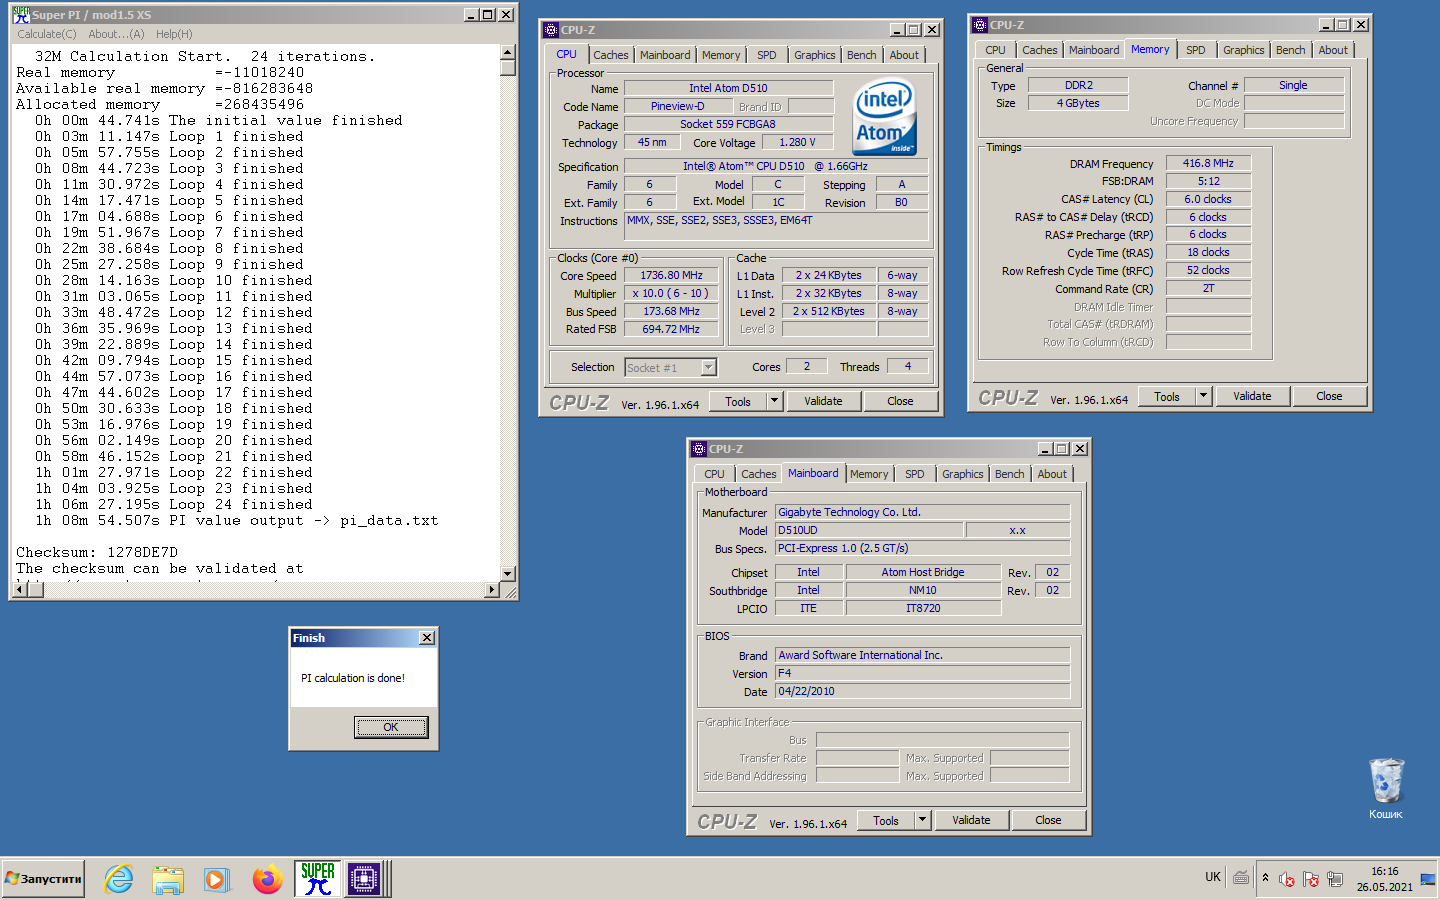
Task: Click the touch keyboard tray icon
Action: pyautogui.click(x=1241, y=878)
